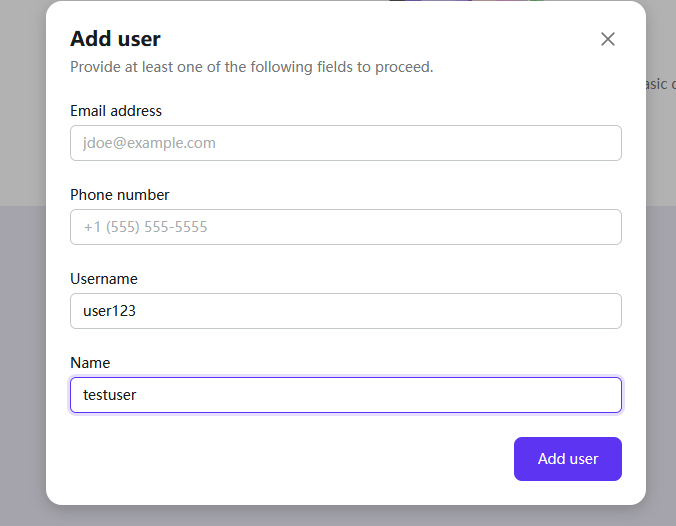This screenshot has width=676, height=526.
Task: Click the dimmed backdrop below the dialog
Action: (340, 516)
